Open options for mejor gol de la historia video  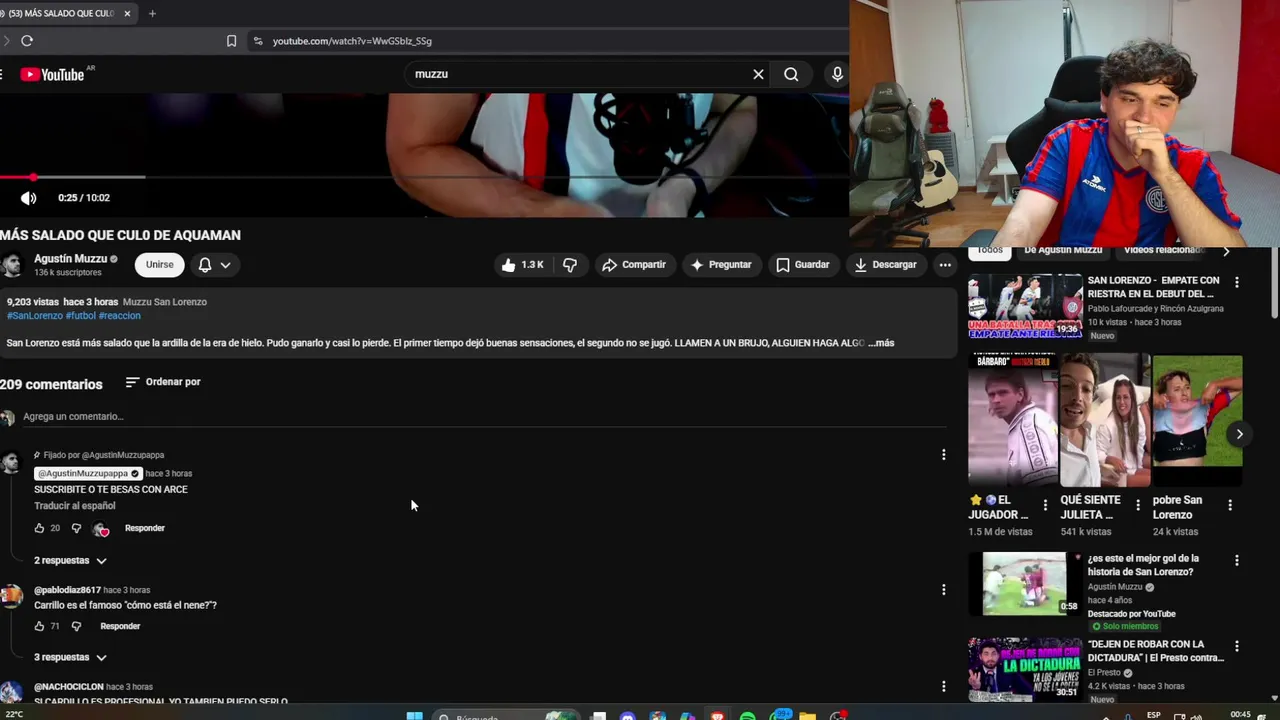pos(1237,561)
